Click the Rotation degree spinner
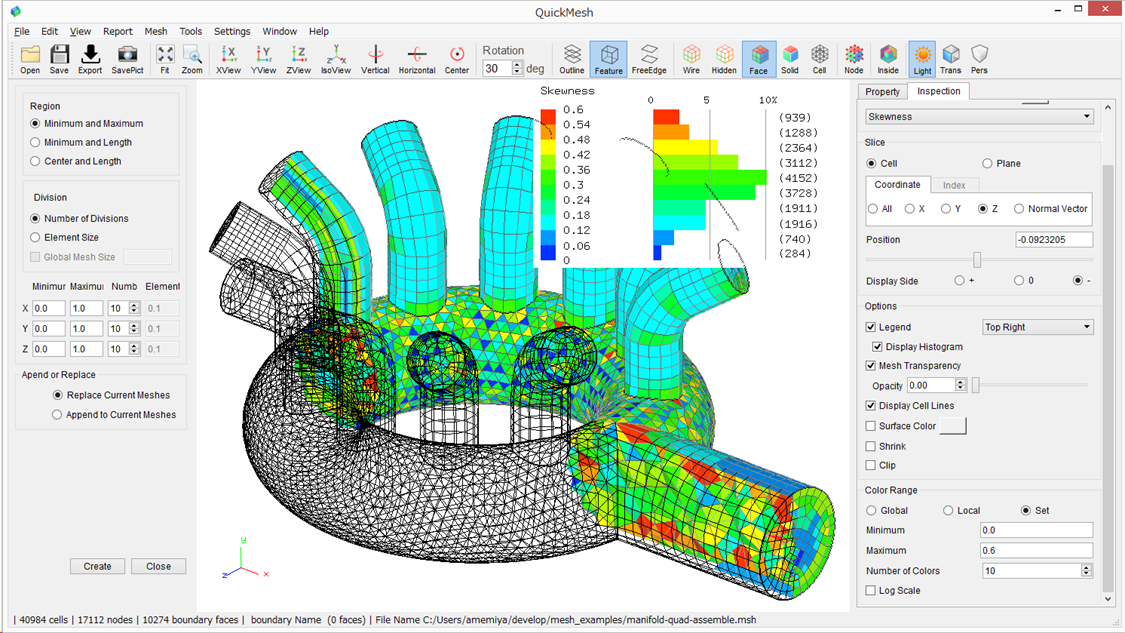The width and height of the screenshot is (1125, 633). point(517,68)
